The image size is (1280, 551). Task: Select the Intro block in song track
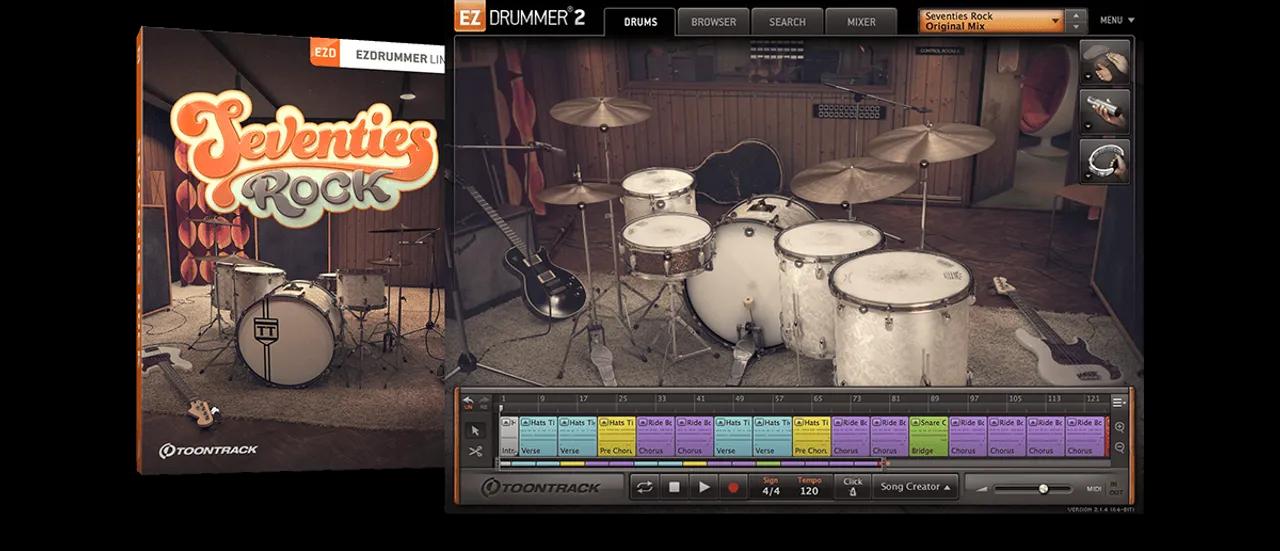coord(508,436)
